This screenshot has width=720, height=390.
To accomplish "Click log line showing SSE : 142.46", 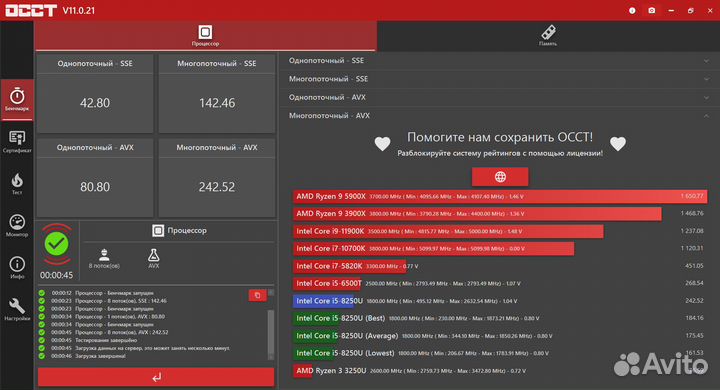I will (109, 301).
